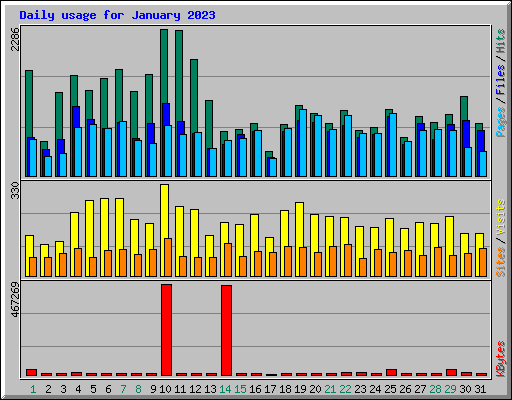Image resolution: width=512 pixels, height=400 pixels.
Task: Click the 'Hits' legend label
Action: click(500, 41)
